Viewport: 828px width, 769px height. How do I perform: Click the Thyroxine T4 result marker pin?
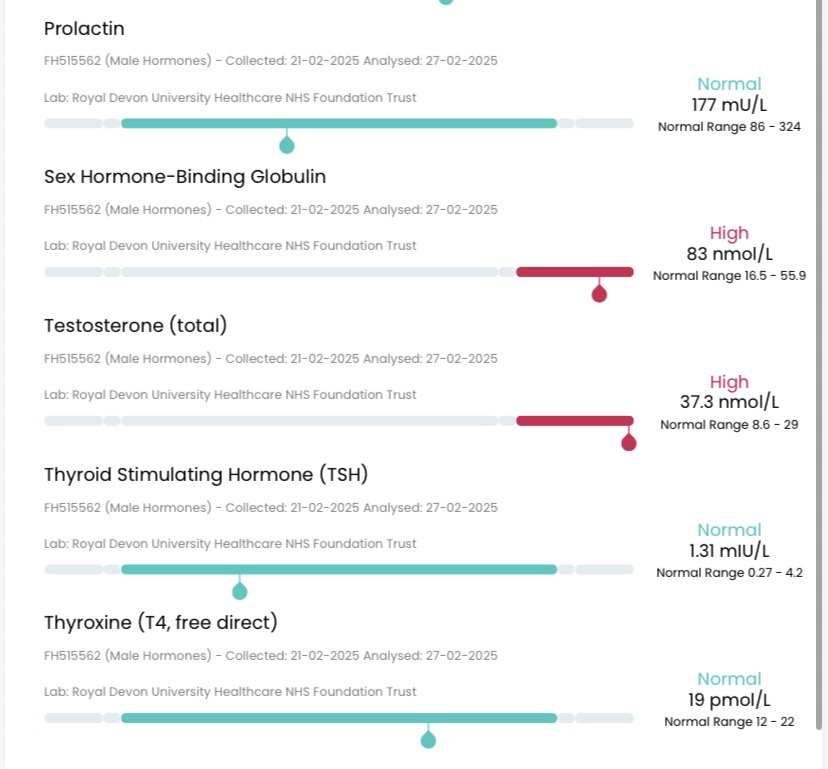[428, 740]
